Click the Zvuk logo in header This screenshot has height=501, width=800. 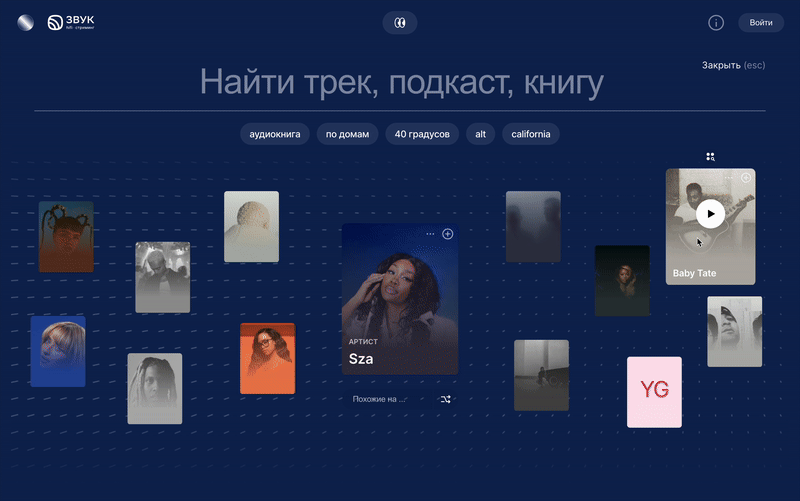(71, 22)
